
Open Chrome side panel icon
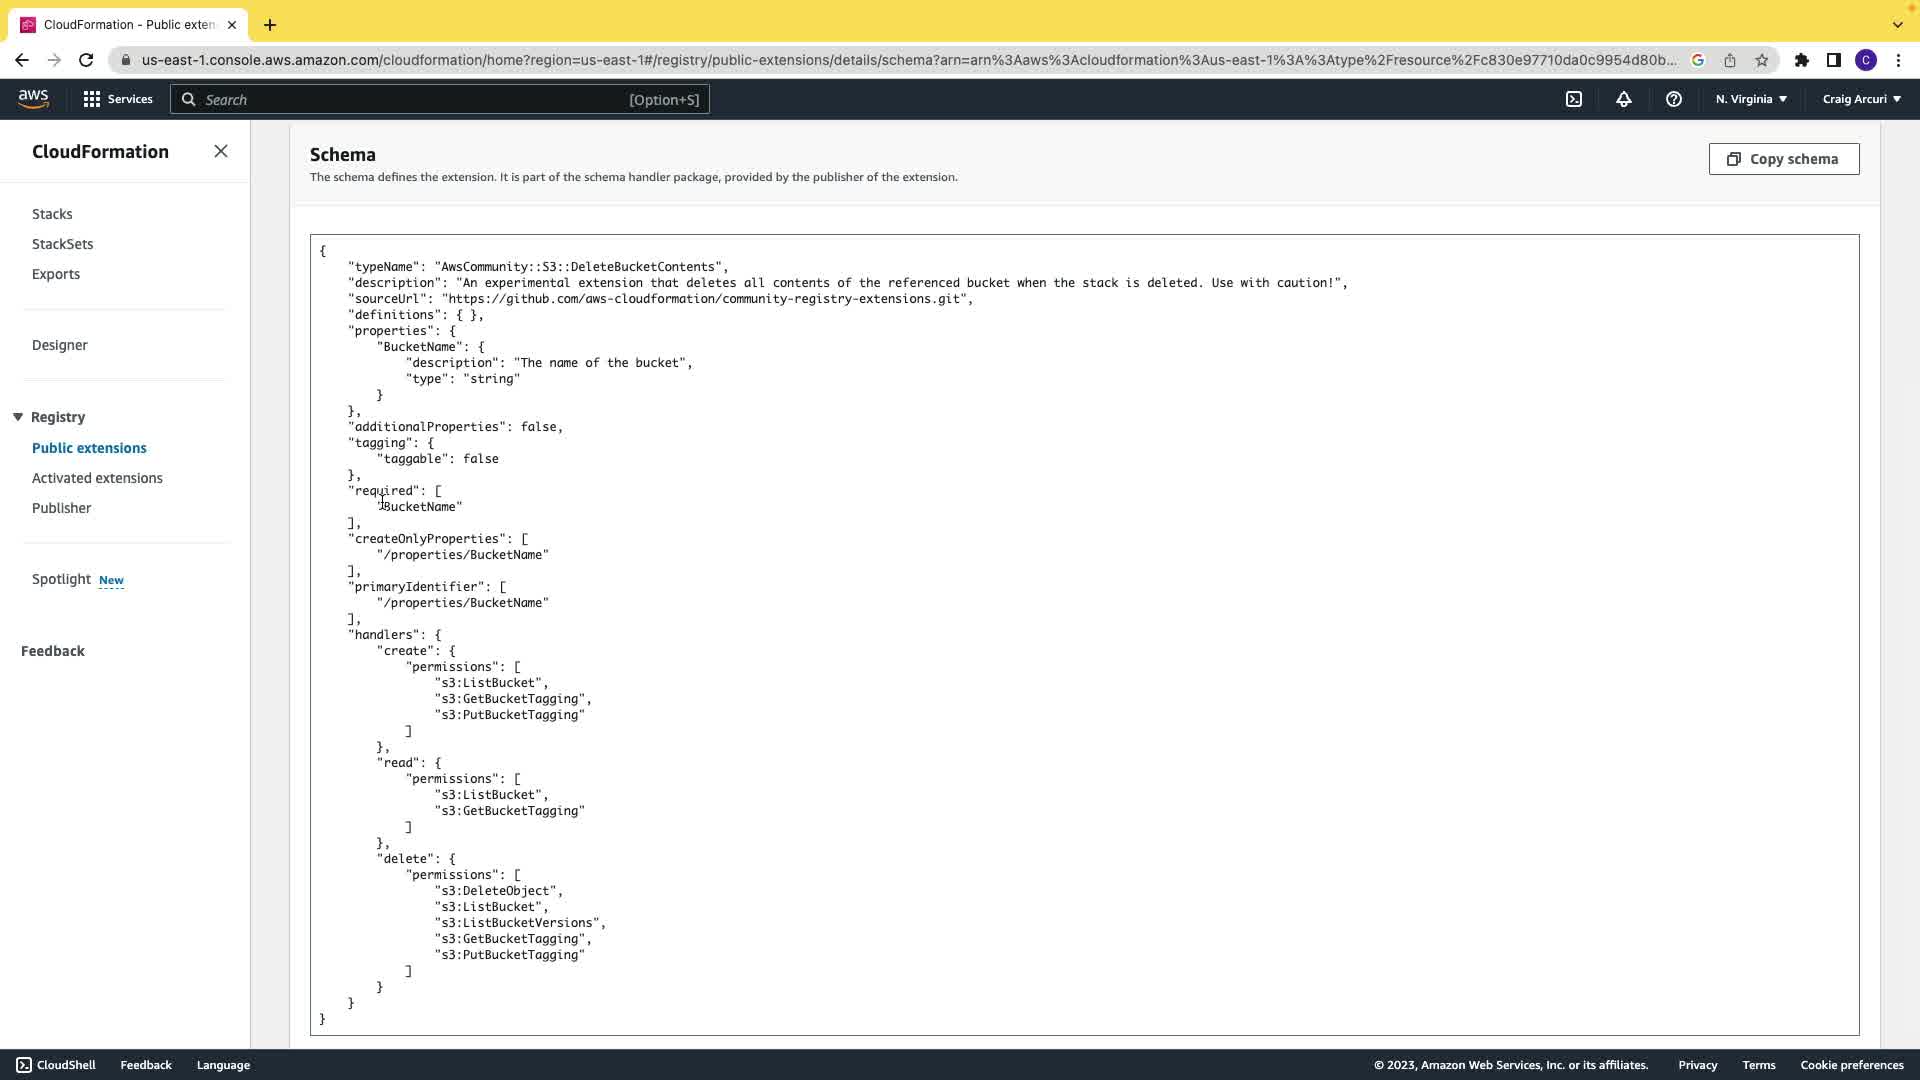pos(1833,60)
